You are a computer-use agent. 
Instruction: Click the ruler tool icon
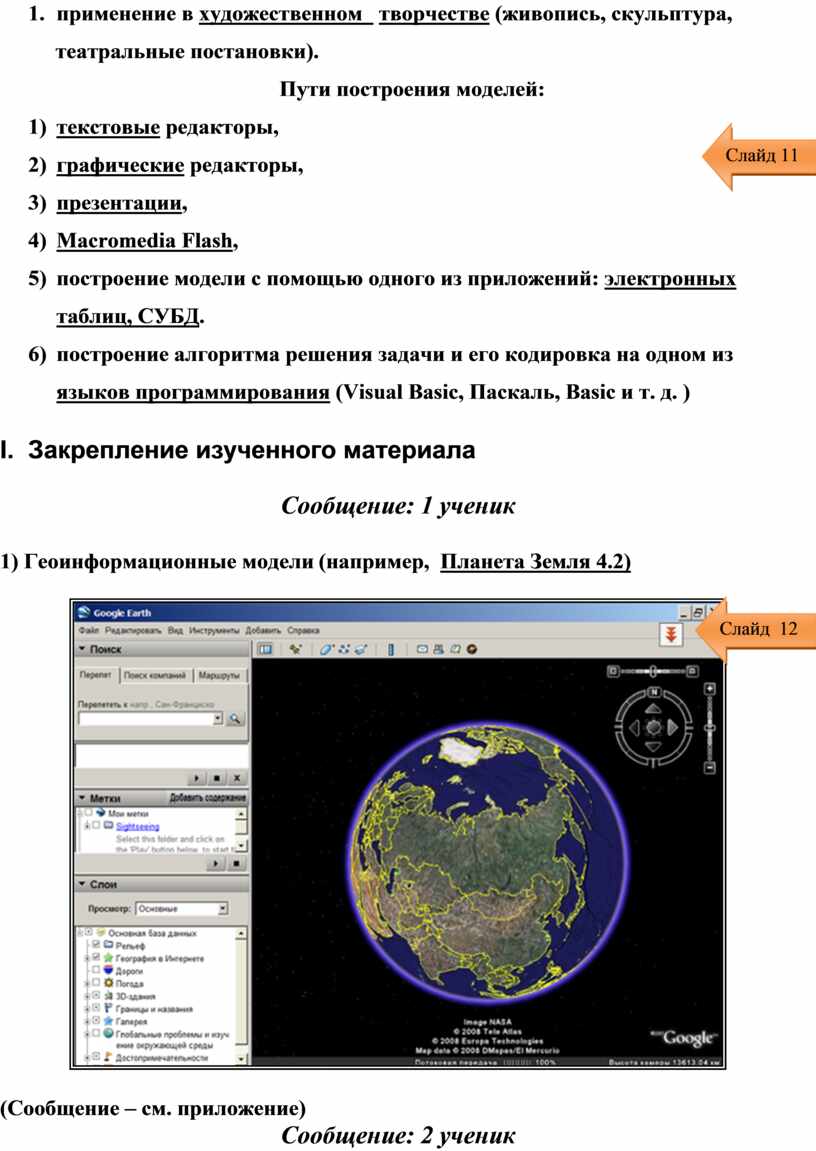coord(390,649)
